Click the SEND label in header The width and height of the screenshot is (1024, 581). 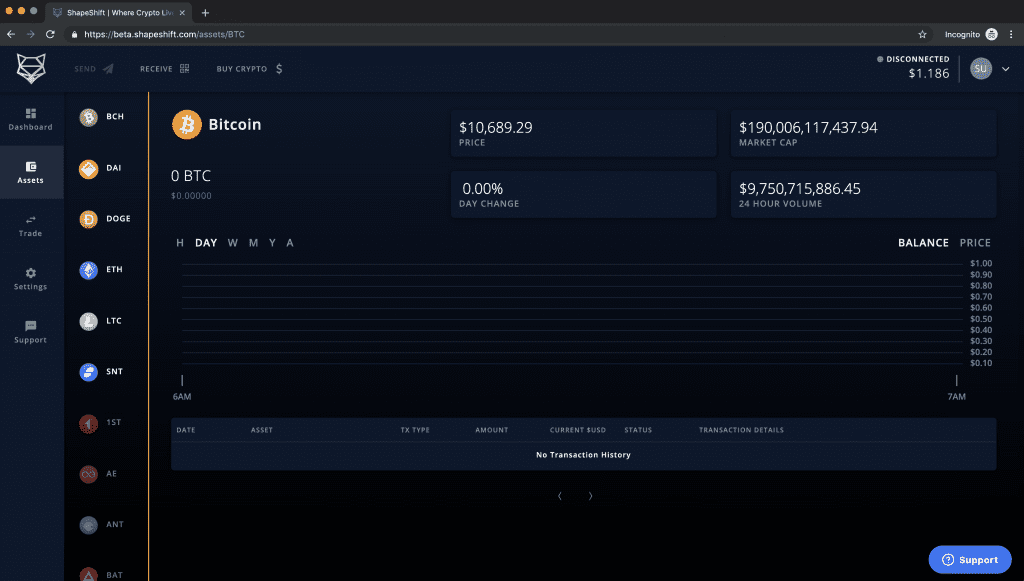(85, 69)
